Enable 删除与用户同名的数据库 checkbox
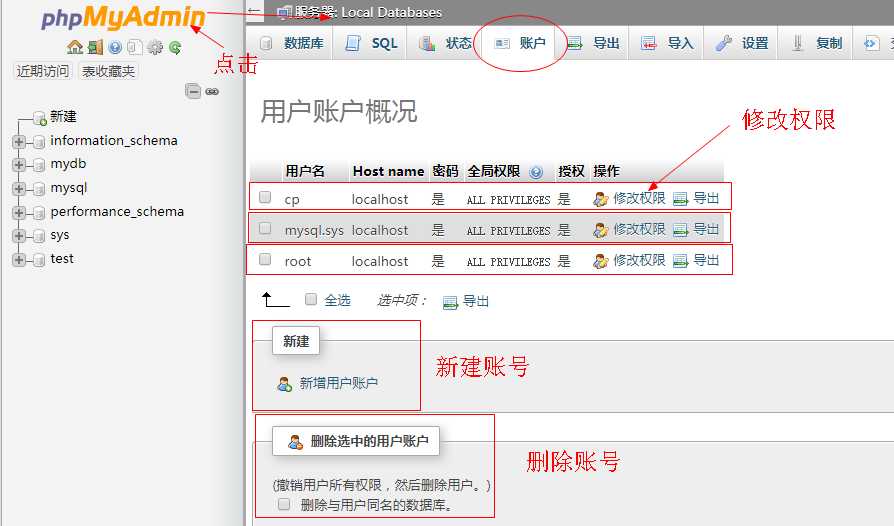 pos(283,504)
